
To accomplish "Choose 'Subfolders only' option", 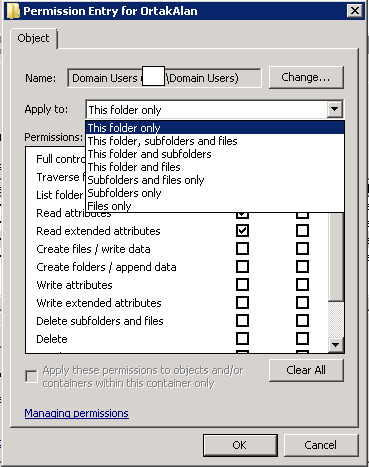I will tap(215, 193).
